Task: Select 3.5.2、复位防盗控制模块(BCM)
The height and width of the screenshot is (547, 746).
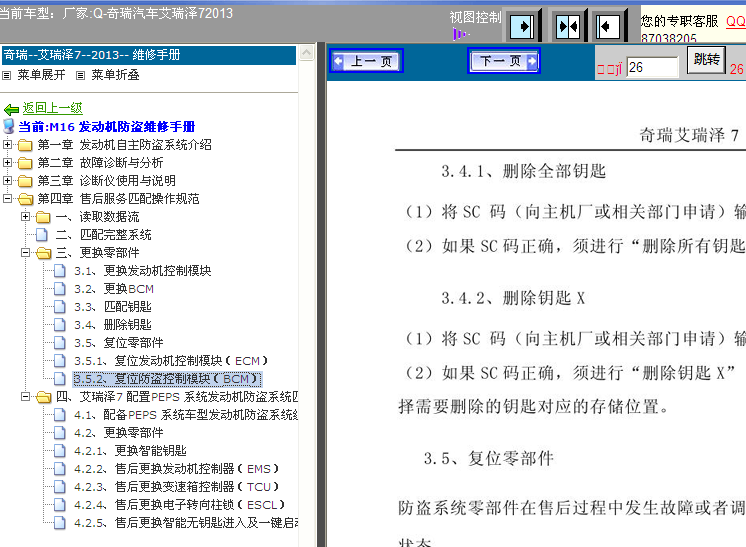Action: [167, 379]
